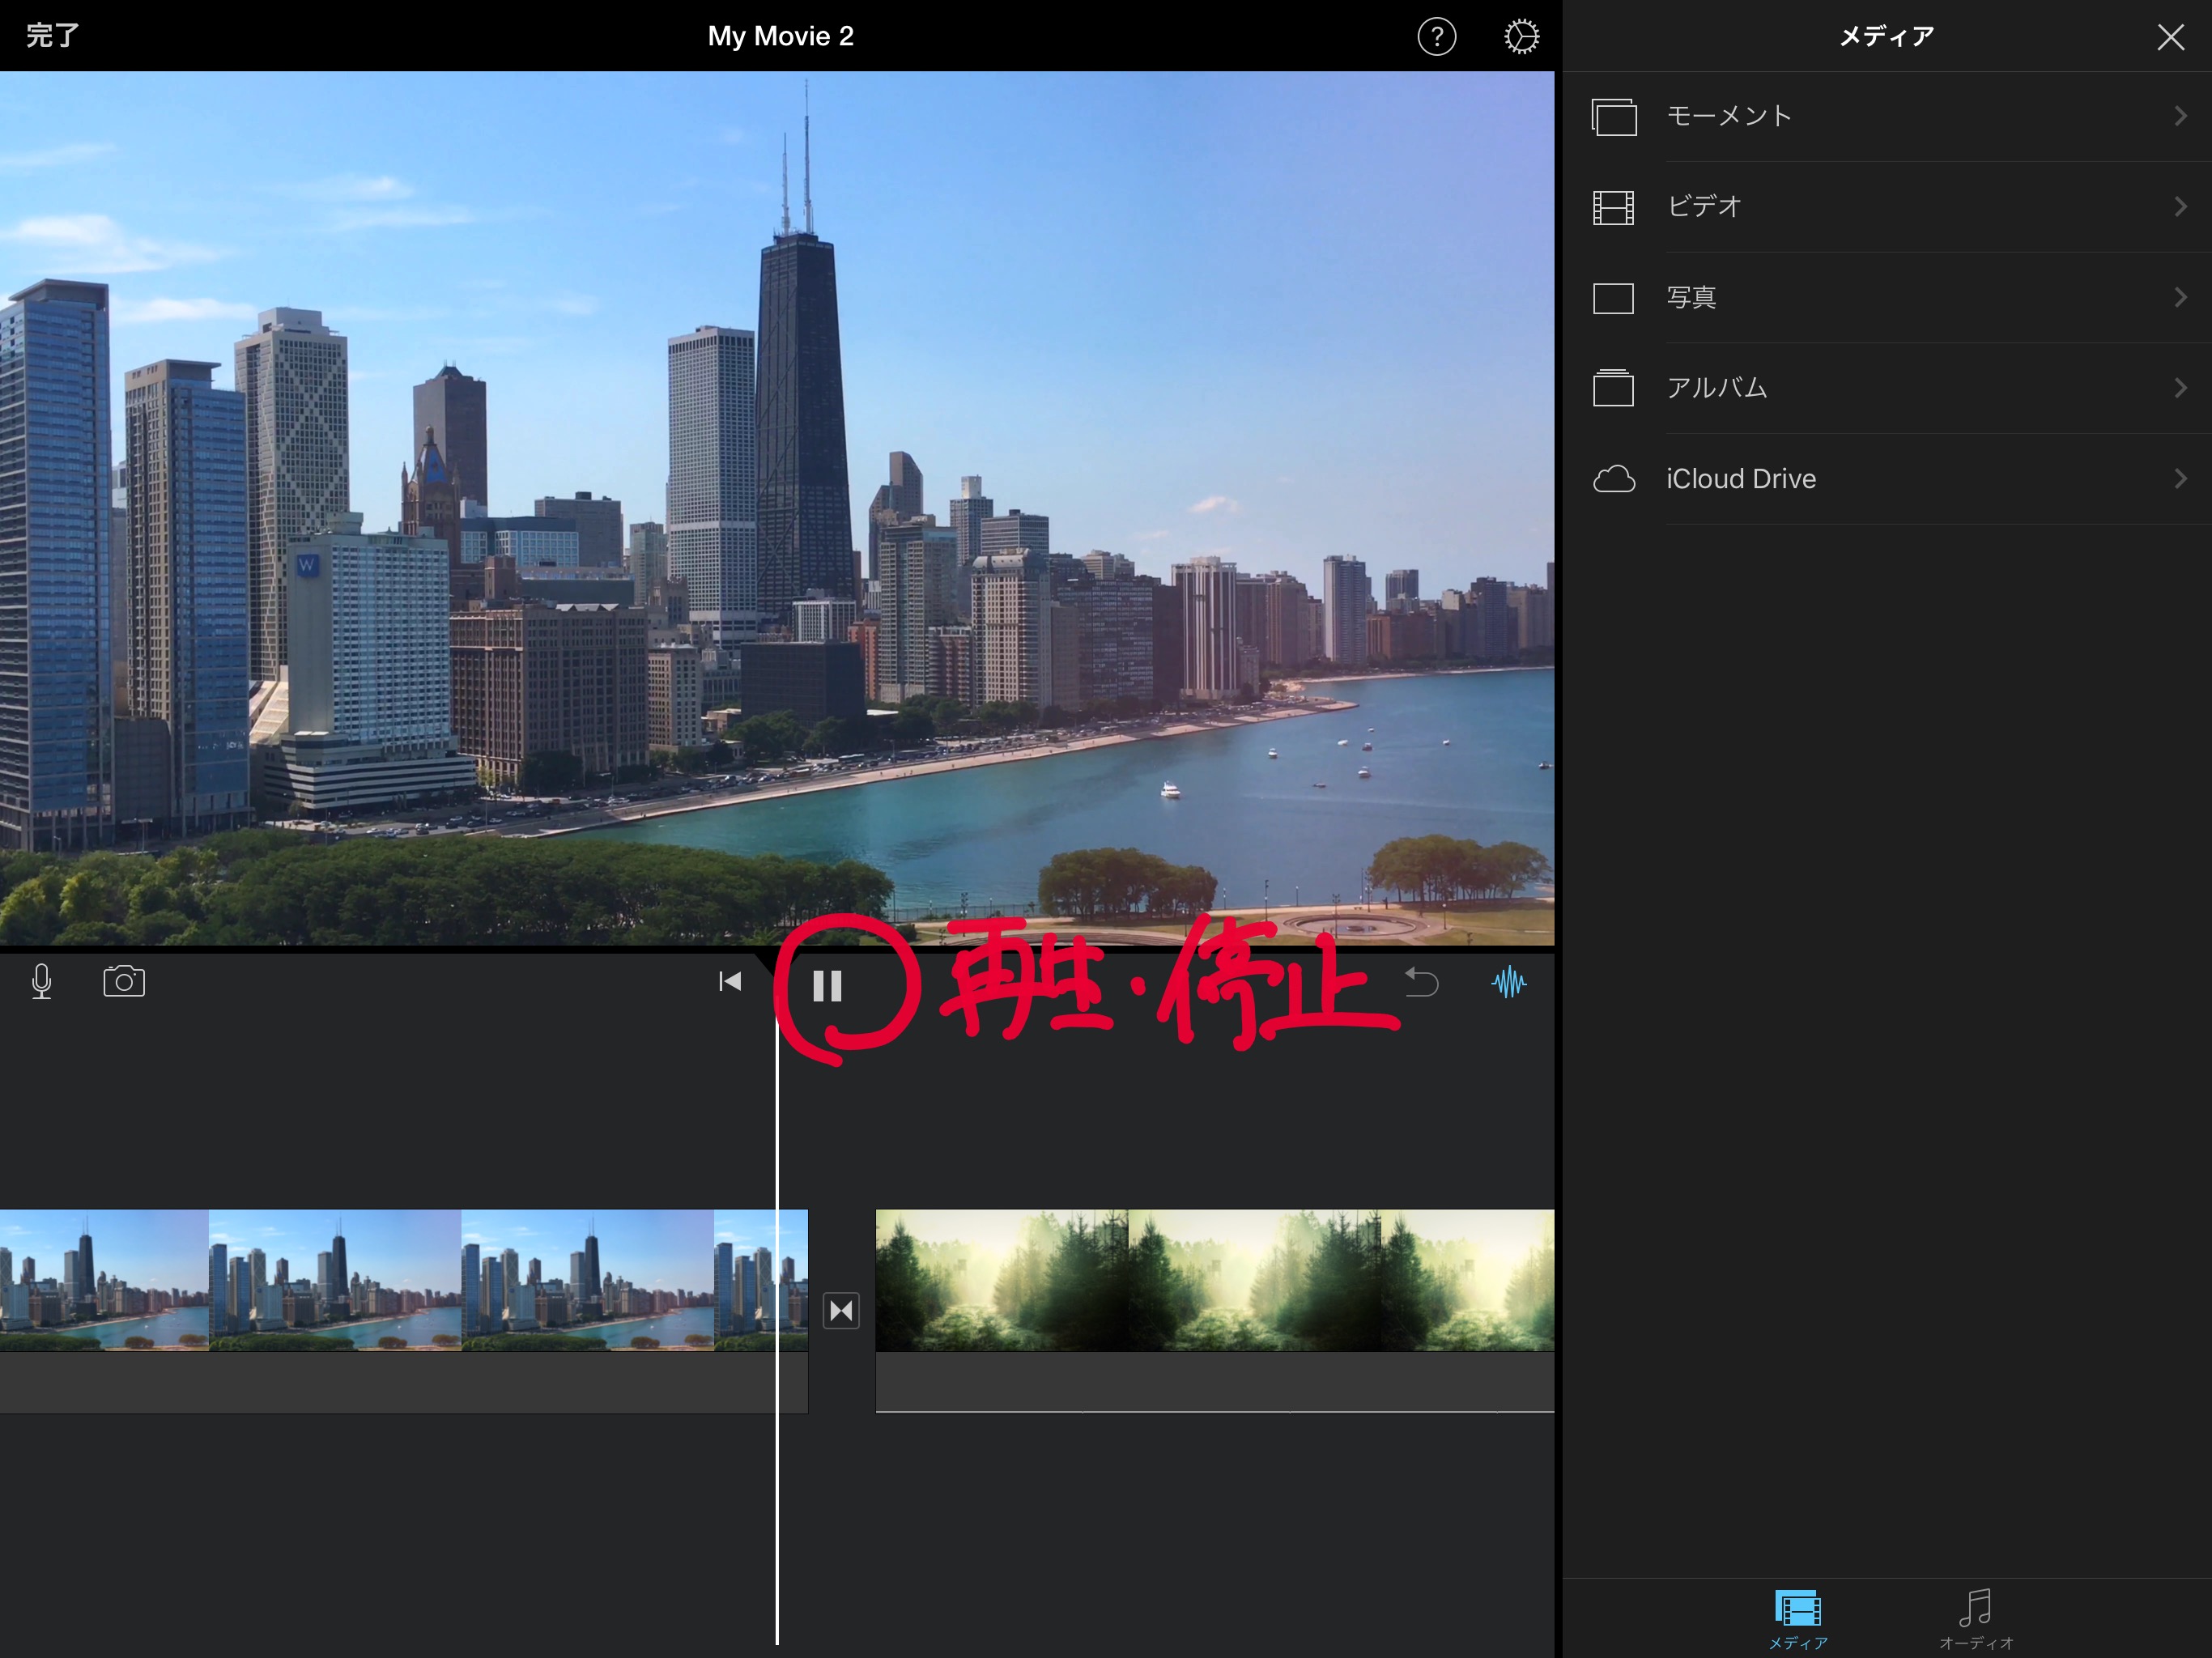The image size is (2212, 1658).
Task: Toggle the audio waveform display
Action: coord(1508,982)
